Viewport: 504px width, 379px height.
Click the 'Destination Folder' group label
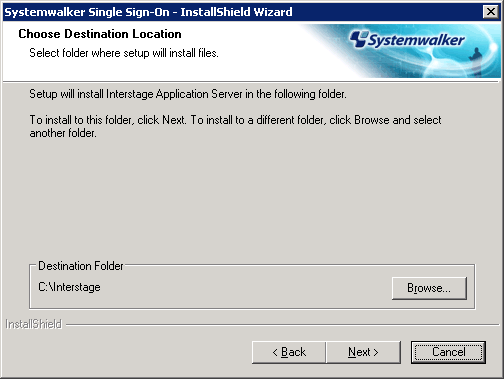tap(81, 266)
